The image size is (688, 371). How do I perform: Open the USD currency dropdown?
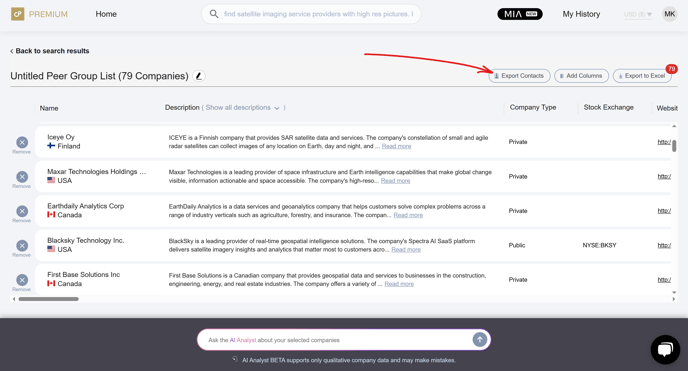click(x=638, y=14)
